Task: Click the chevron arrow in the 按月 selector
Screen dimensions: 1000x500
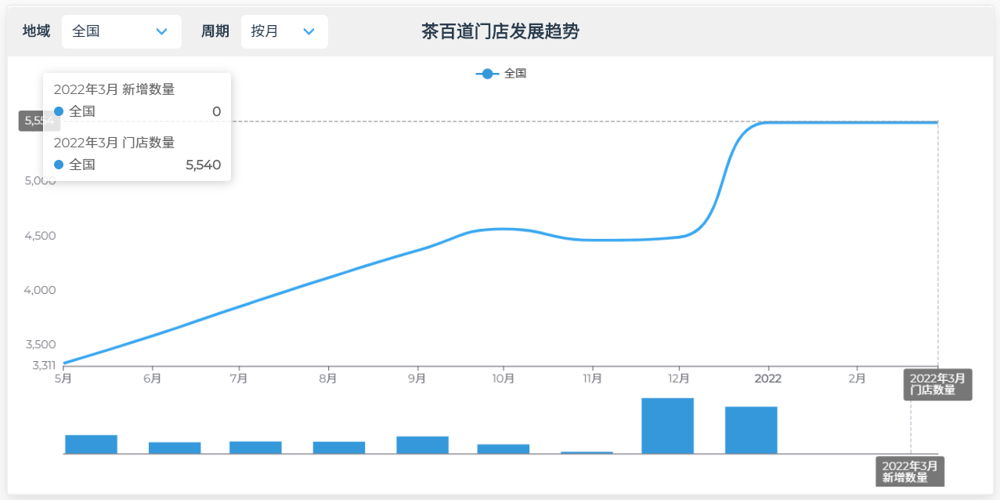Action: coord(308,32)
